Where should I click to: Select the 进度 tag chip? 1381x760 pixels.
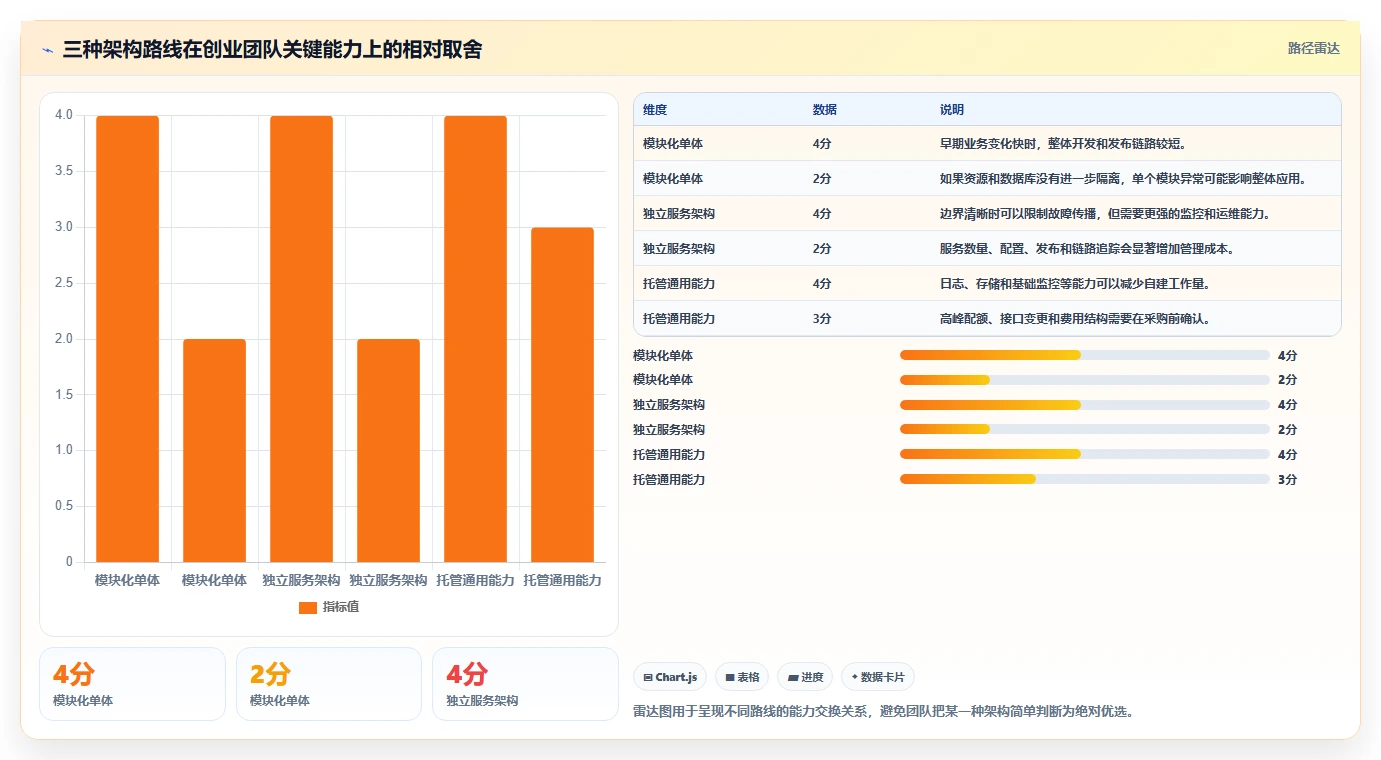point(805,677)
